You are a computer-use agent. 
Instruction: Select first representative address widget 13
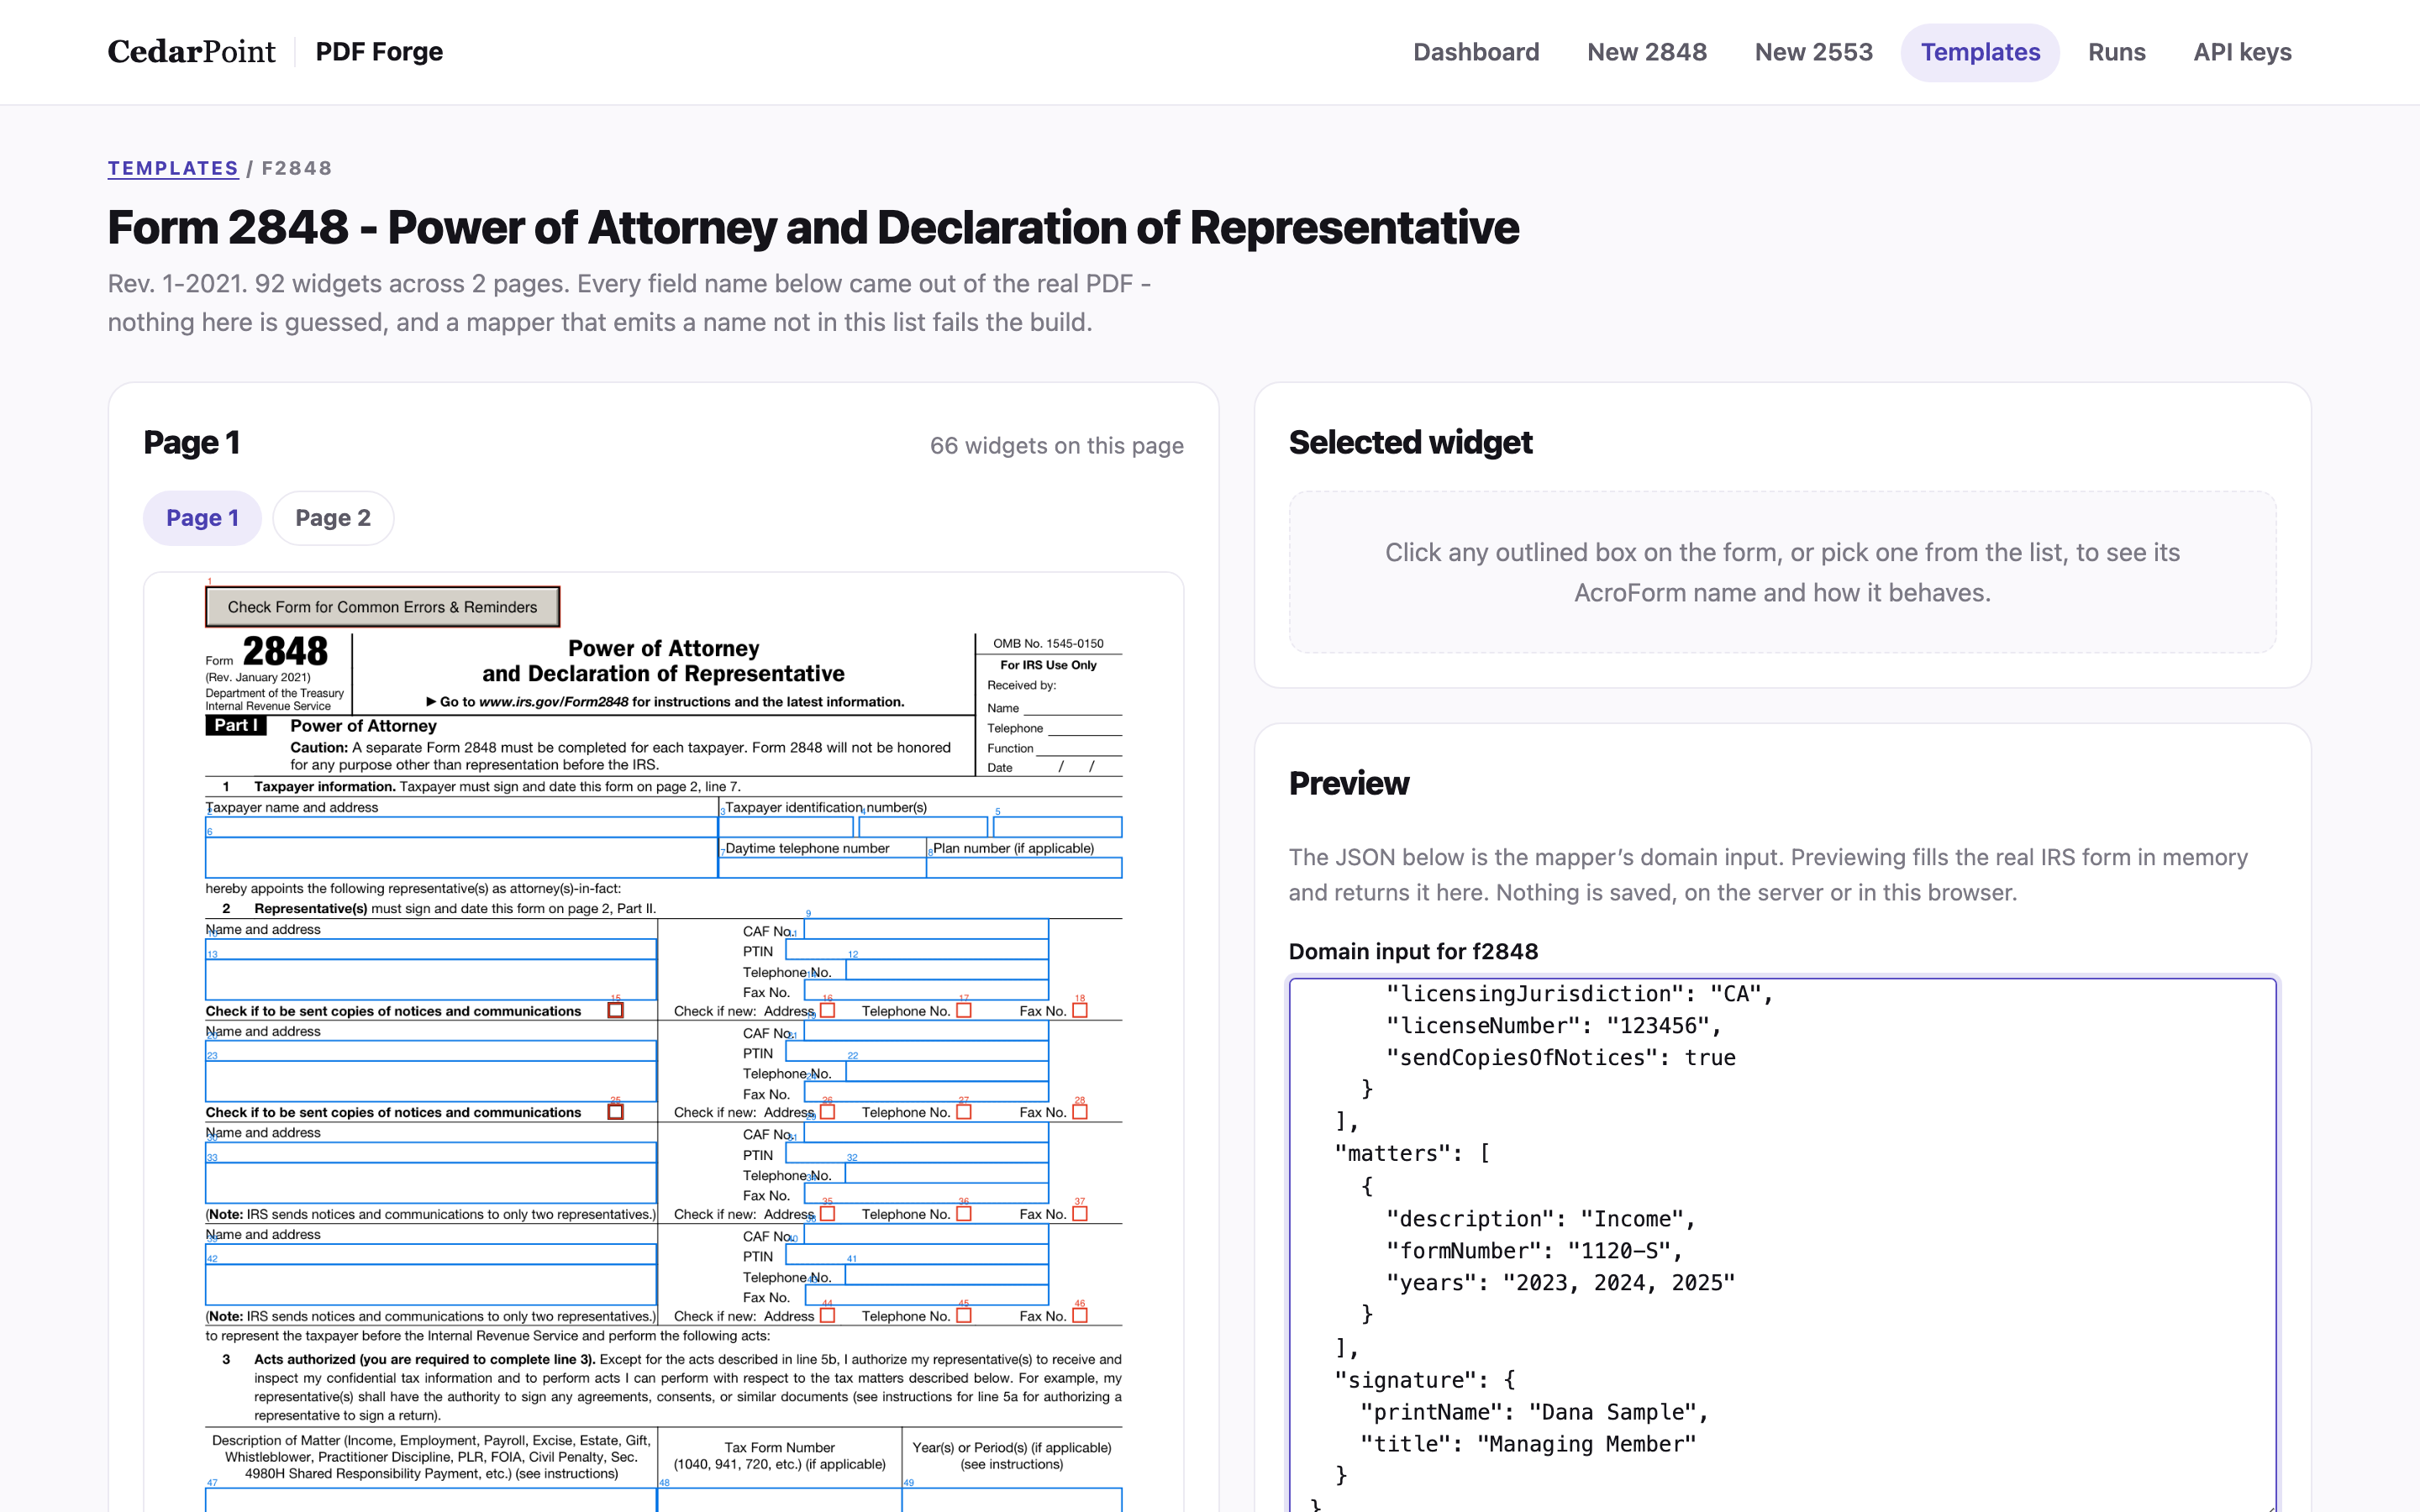point(431,980)
